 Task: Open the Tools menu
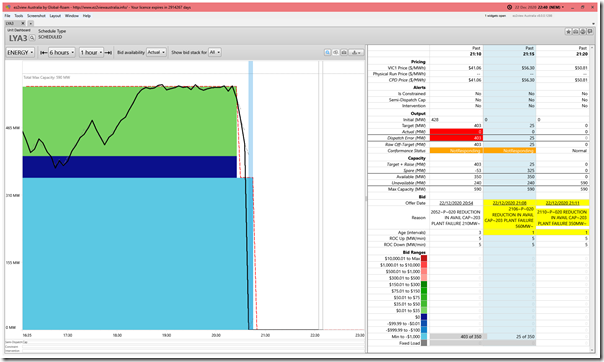(x=19, y=16)
